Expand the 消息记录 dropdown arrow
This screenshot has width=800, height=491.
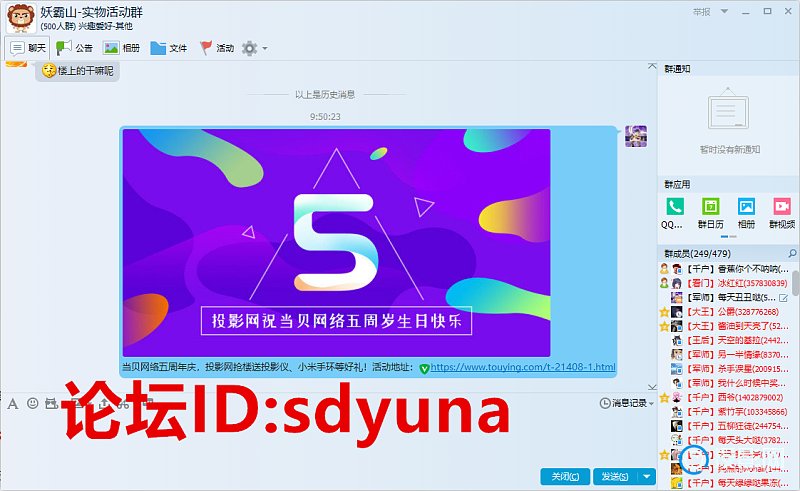(652, 404)
